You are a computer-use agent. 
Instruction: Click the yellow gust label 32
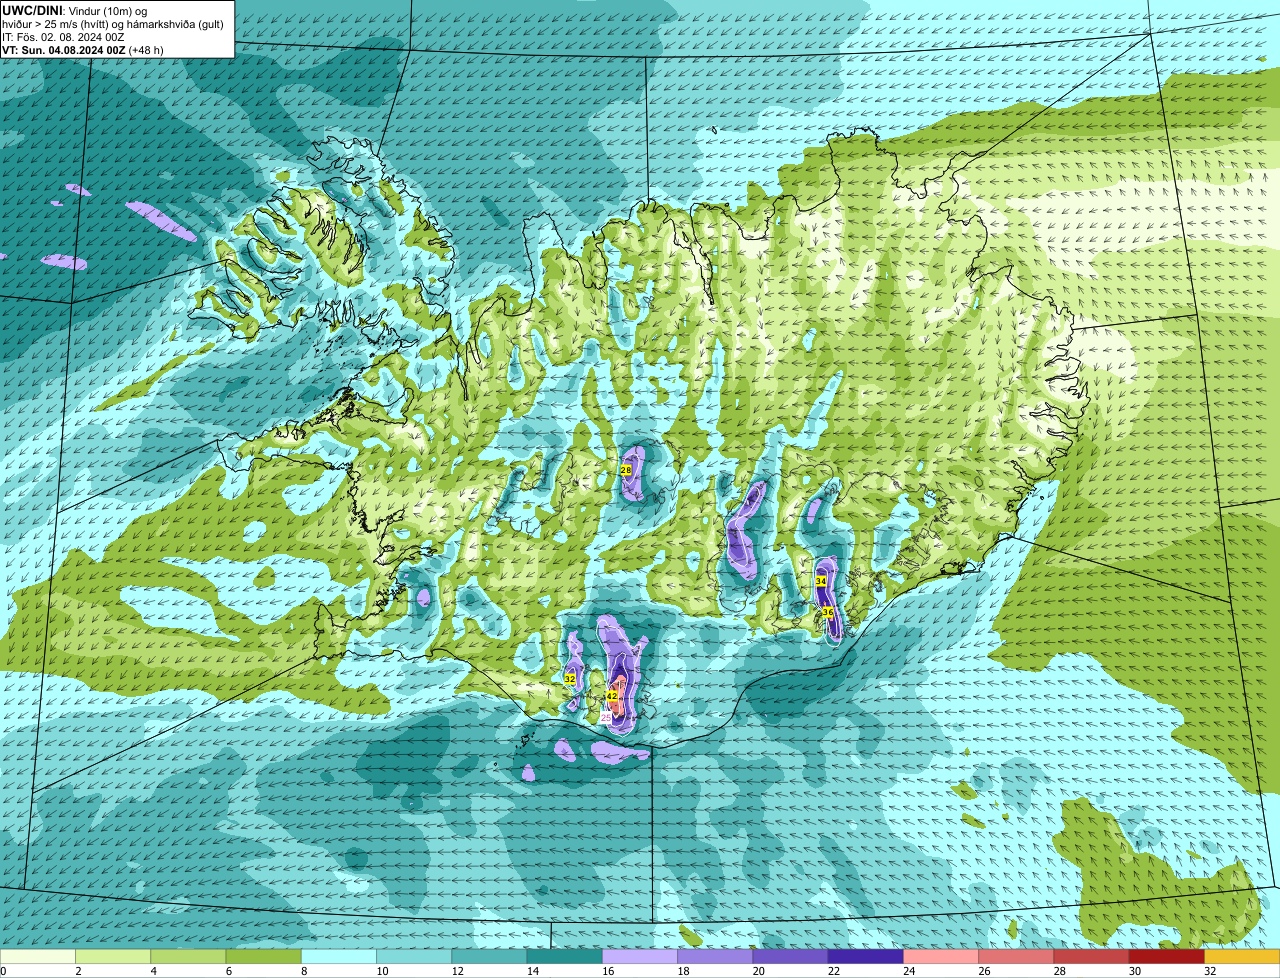(x=570, y=679)
